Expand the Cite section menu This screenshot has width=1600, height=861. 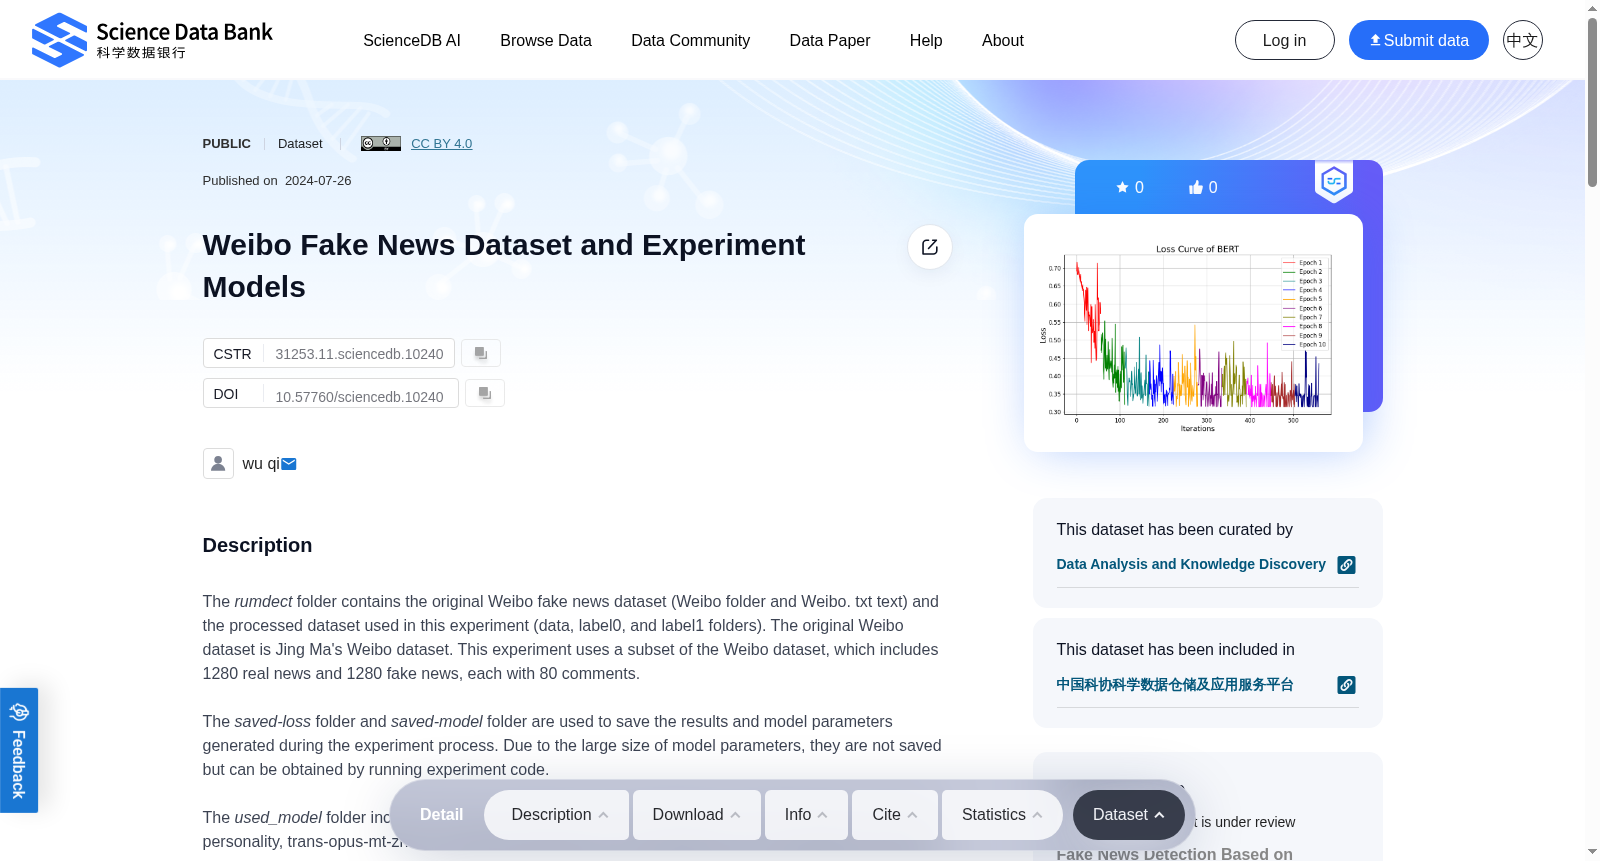(x=895, y=815)
